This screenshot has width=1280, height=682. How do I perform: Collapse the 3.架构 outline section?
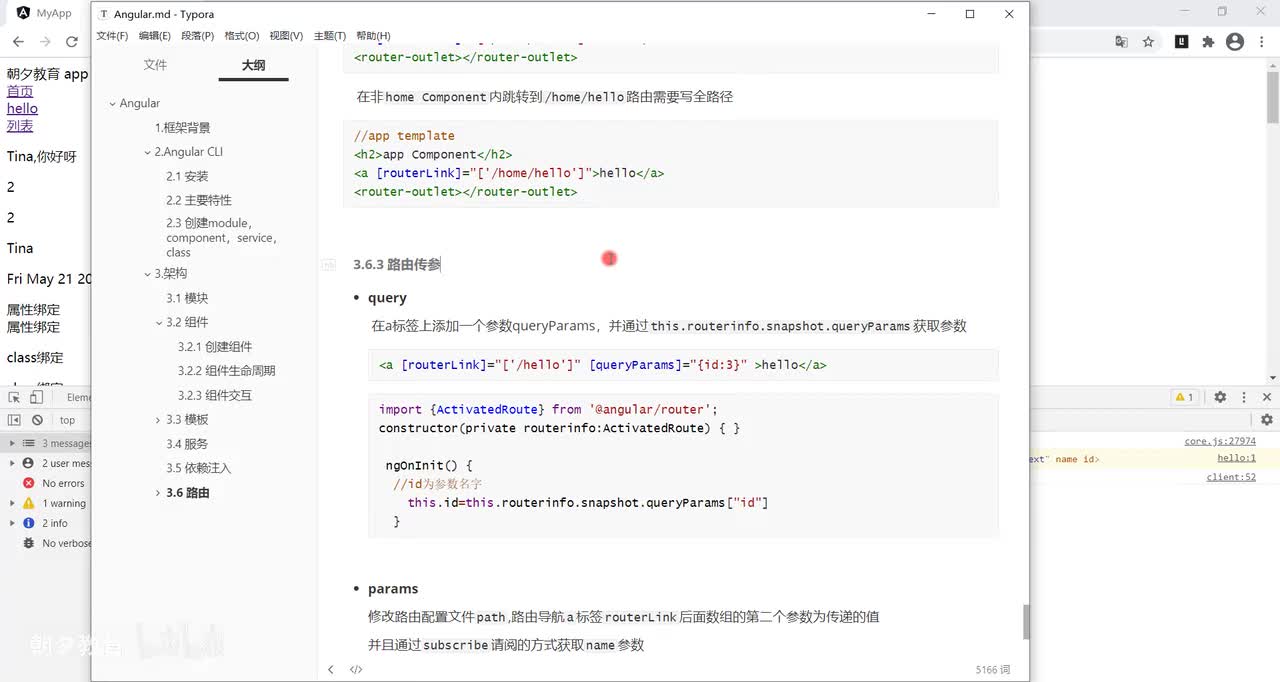pos(147,274)
